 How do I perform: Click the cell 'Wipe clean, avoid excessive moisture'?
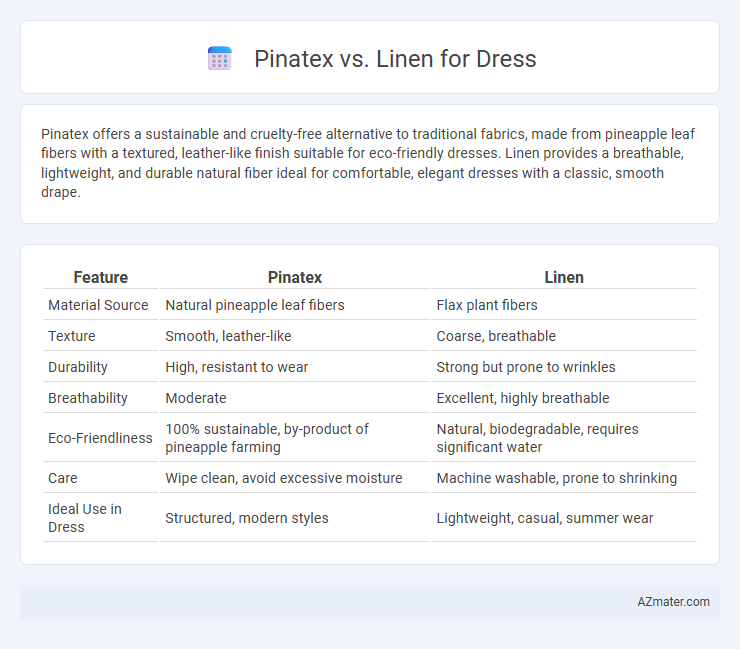click(x=284, y=478)
